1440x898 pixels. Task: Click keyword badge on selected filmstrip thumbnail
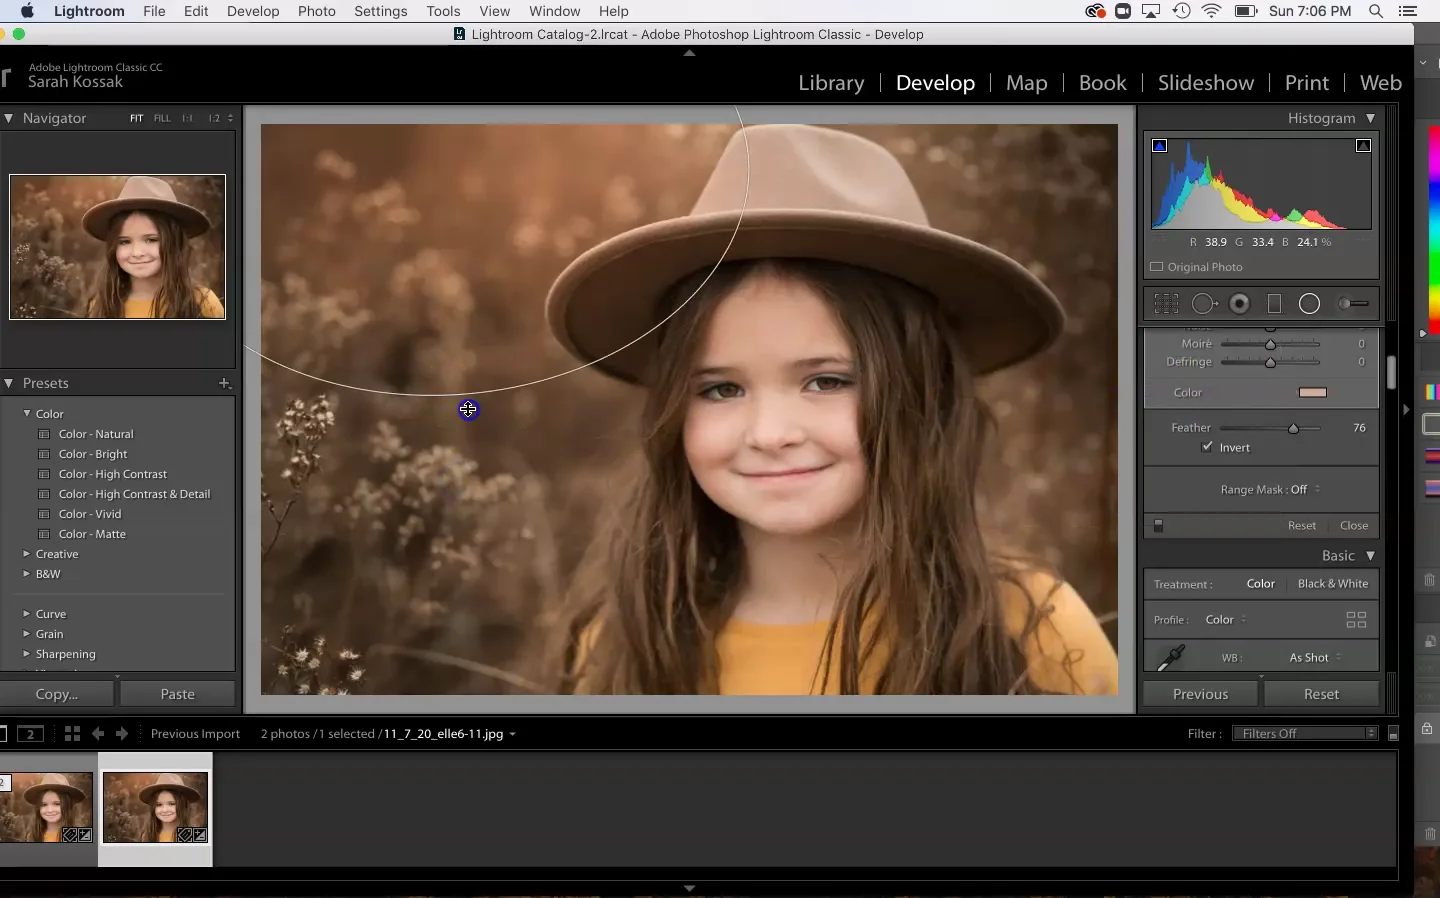point(185,835)
